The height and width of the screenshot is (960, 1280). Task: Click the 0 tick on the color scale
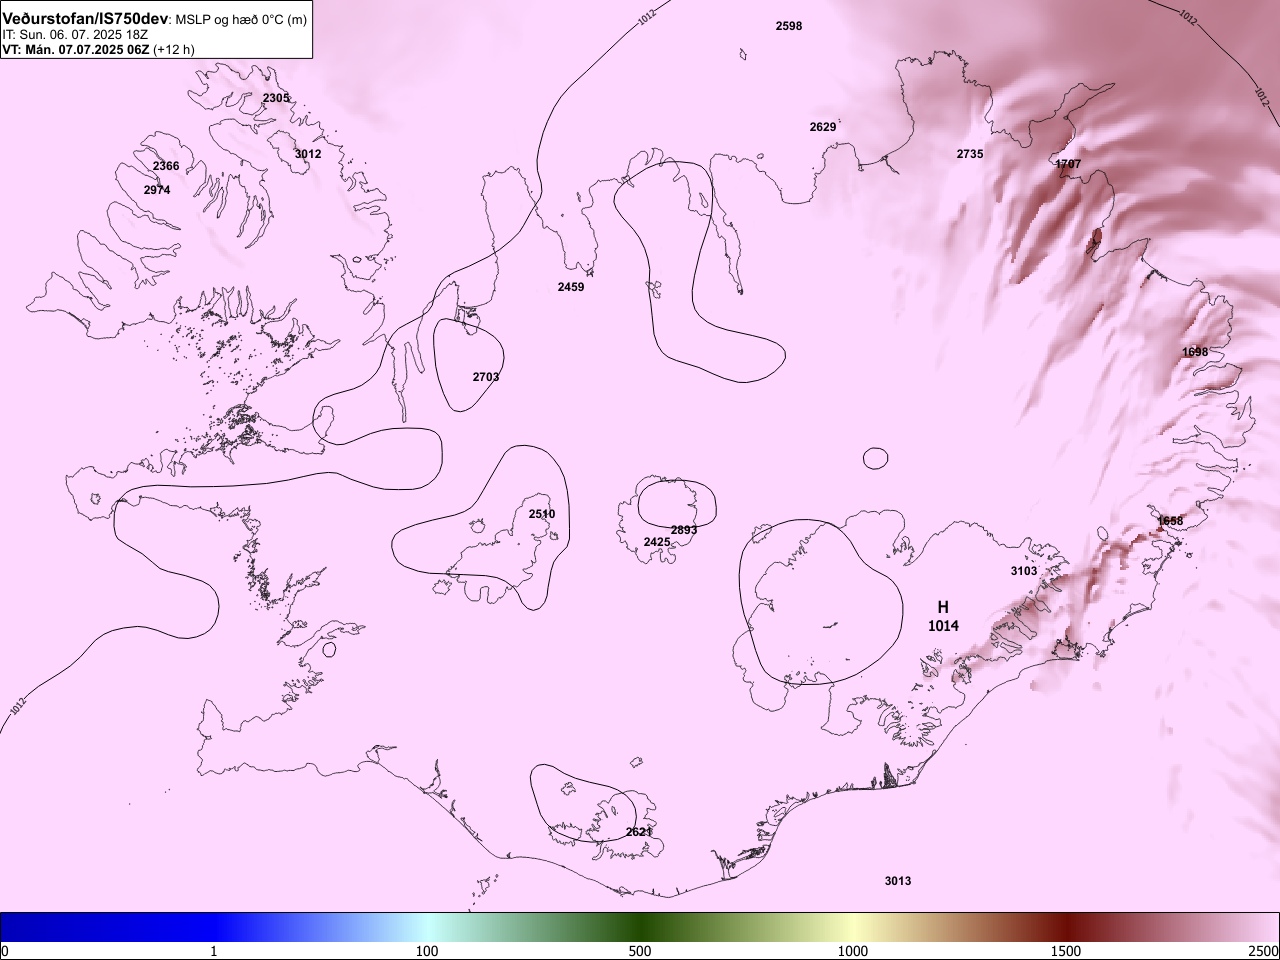pos(5,951)
